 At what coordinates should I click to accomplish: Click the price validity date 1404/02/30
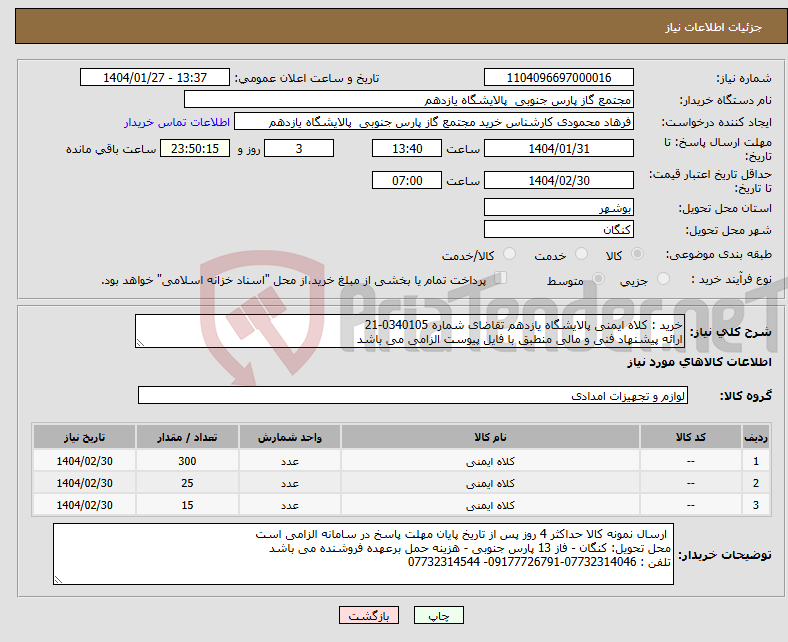(x=558, y=180)
